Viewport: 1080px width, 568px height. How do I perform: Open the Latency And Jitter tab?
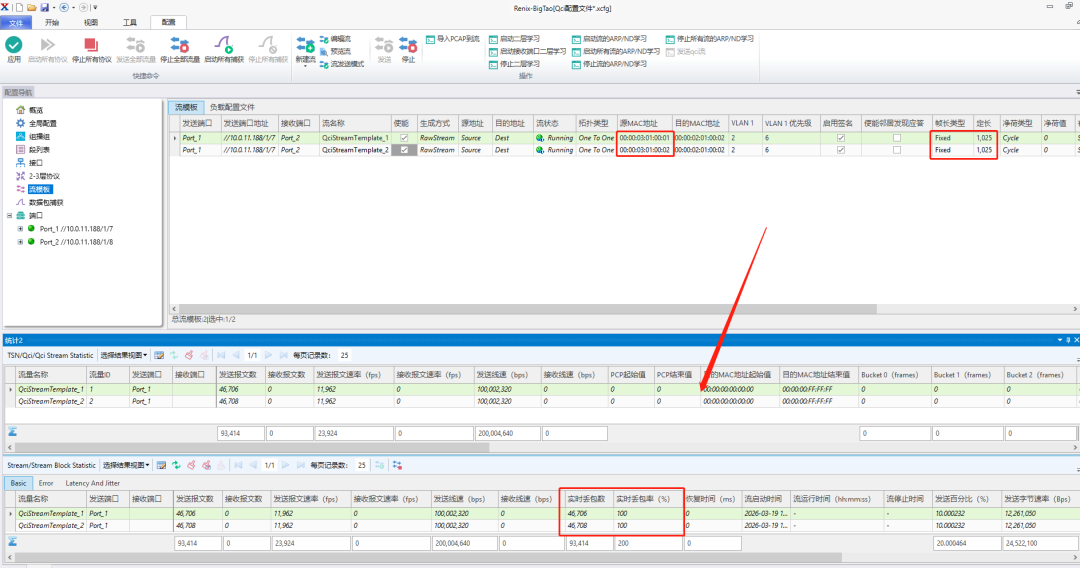click(92, 483)
